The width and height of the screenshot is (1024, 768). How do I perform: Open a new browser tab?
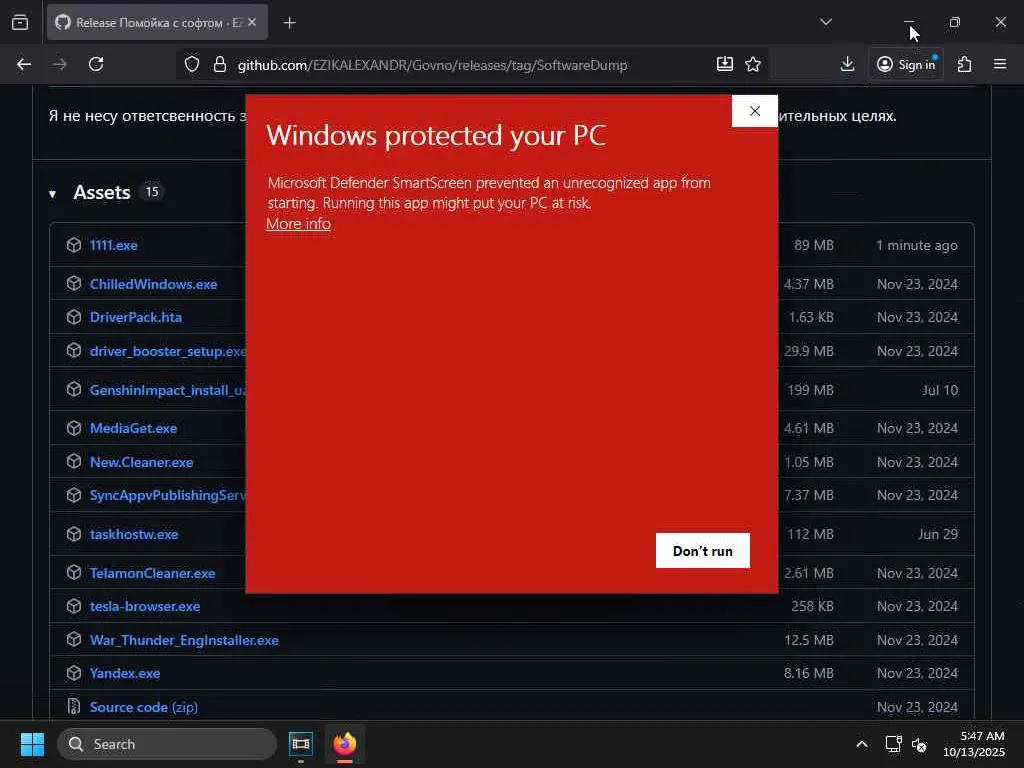[289, 22]
